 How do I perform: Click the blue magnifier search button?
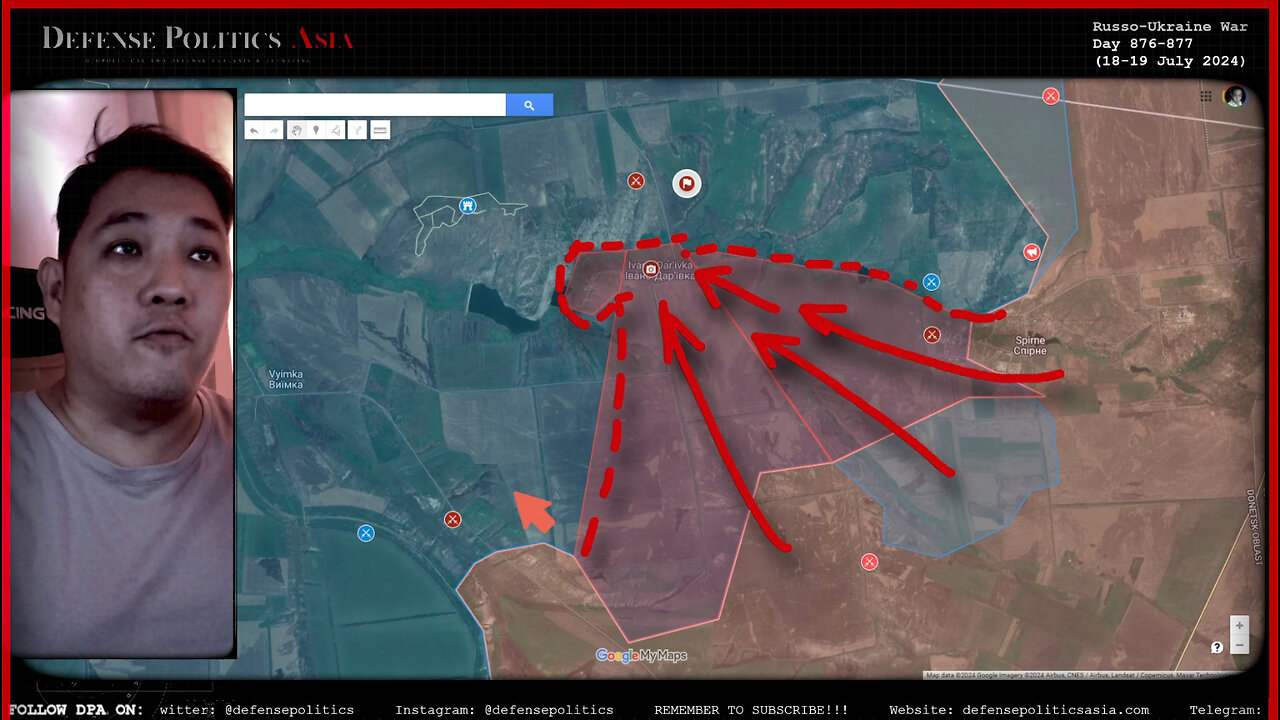pos(529,105)
